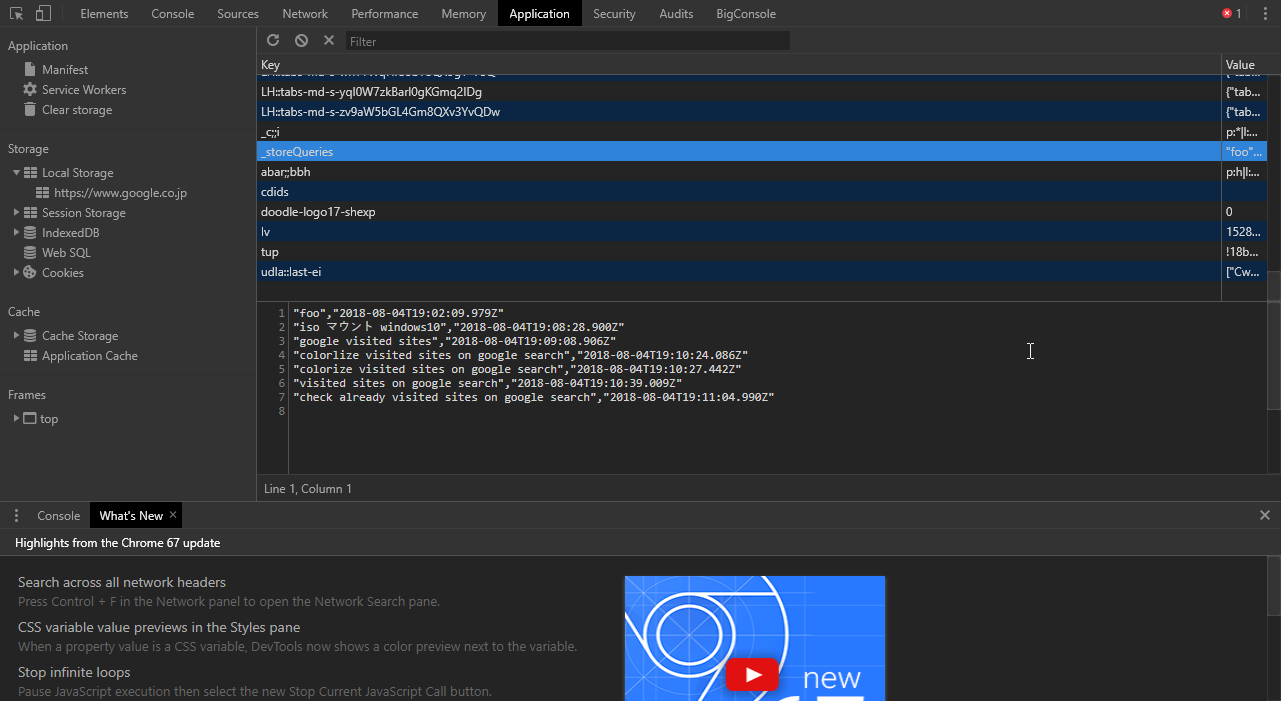Image resolution: width=1281 pixels, height=701 pixels.
Task: Click the inspect element picker icon
Action: (17, 13)
